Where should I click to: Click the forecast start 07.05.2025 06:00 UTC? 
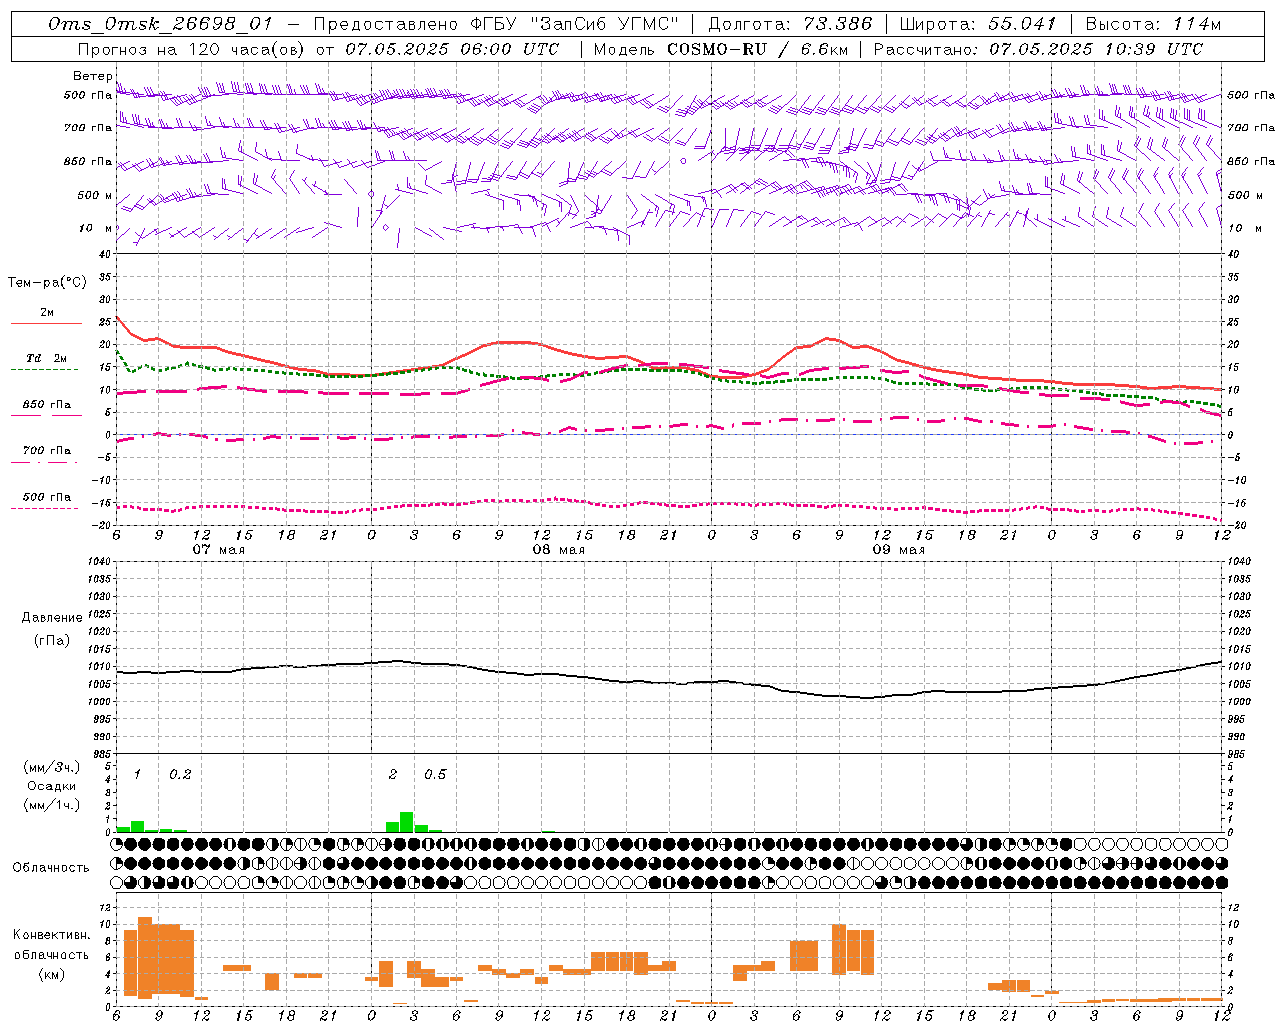(x=452, y=48)
